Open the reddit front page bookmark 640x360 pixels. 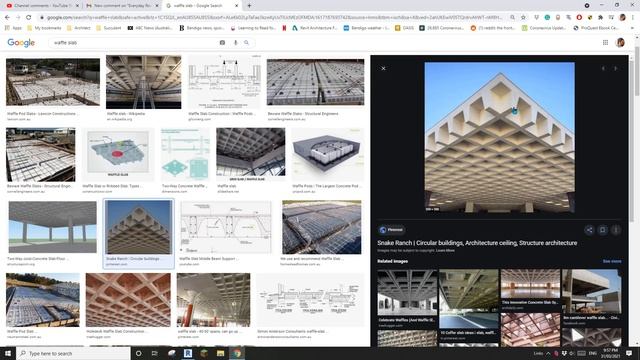pyautogui.click(x=494, y=28)
